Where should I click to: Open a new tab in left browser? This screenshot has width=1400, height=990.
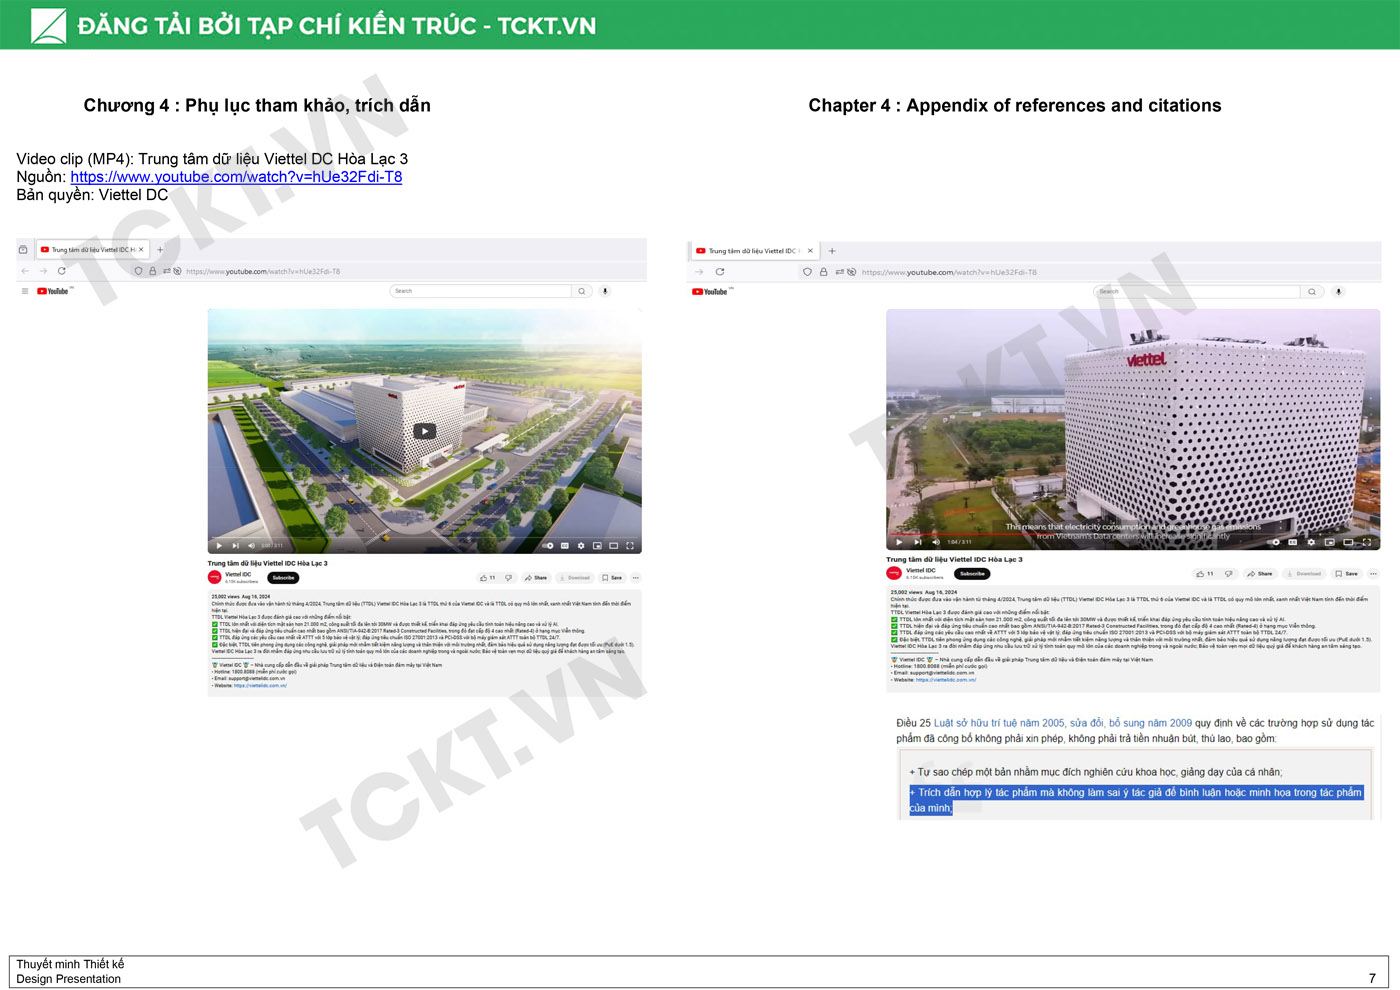pos(160,249)
